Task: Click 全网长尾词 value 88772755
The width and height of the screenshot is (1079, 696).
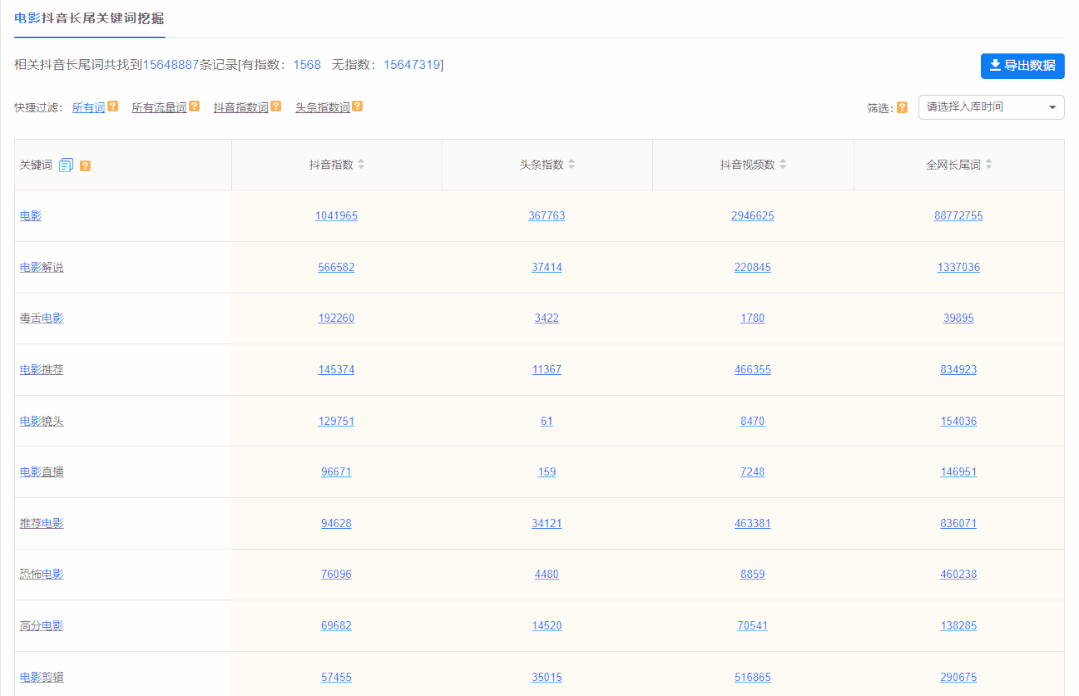Action: tap(958, 216)
